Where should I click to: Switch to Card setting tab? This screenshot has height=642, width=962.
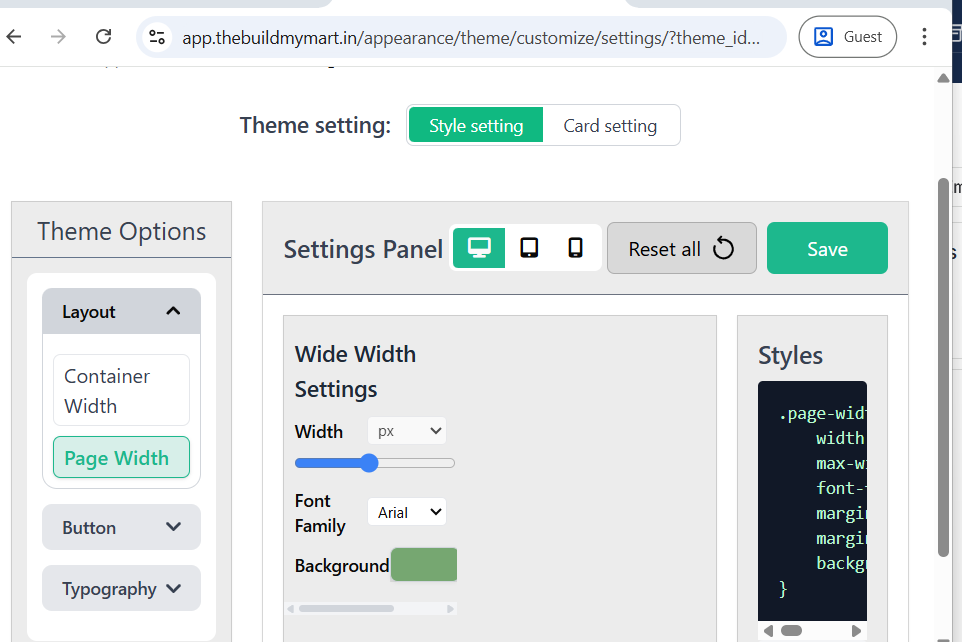click(610, 125)
